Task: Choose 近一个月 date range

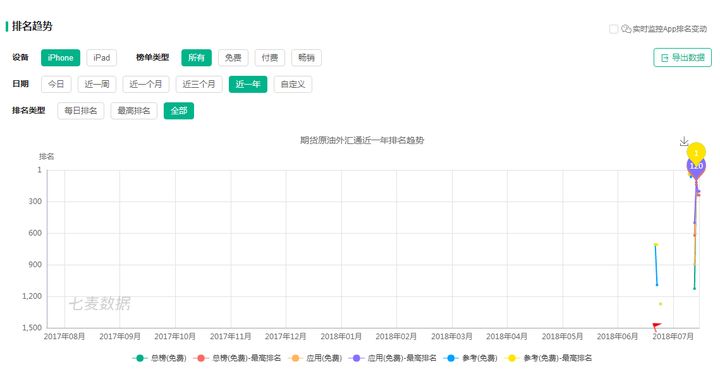Action: coord(146,84)
